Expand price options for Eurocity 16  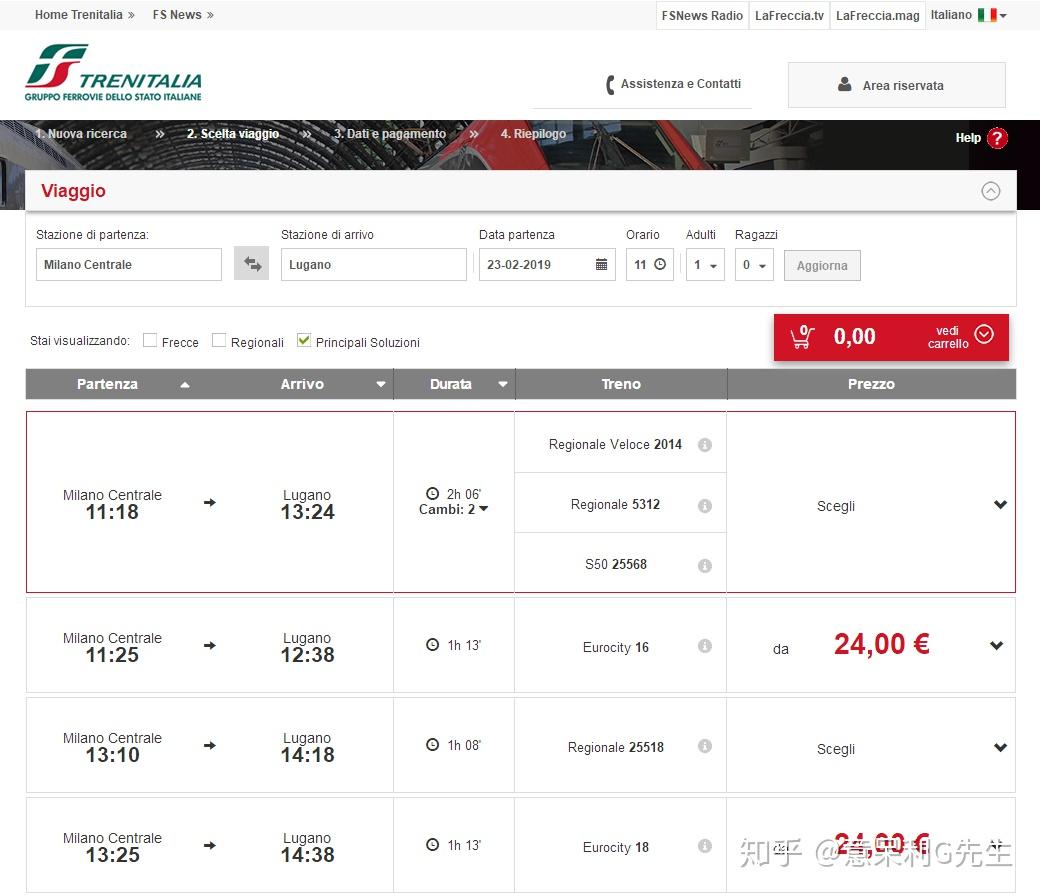click(996, 645)
